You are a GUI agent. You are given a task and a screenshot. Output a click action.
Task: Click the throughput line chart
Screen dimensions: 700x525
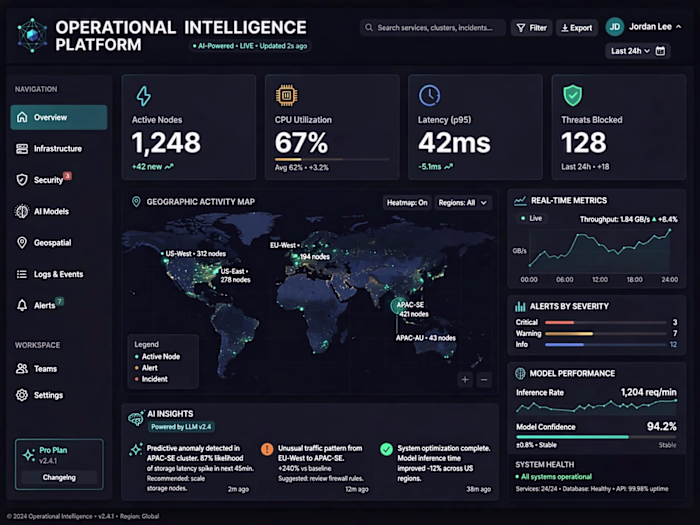tap(599, 250)
